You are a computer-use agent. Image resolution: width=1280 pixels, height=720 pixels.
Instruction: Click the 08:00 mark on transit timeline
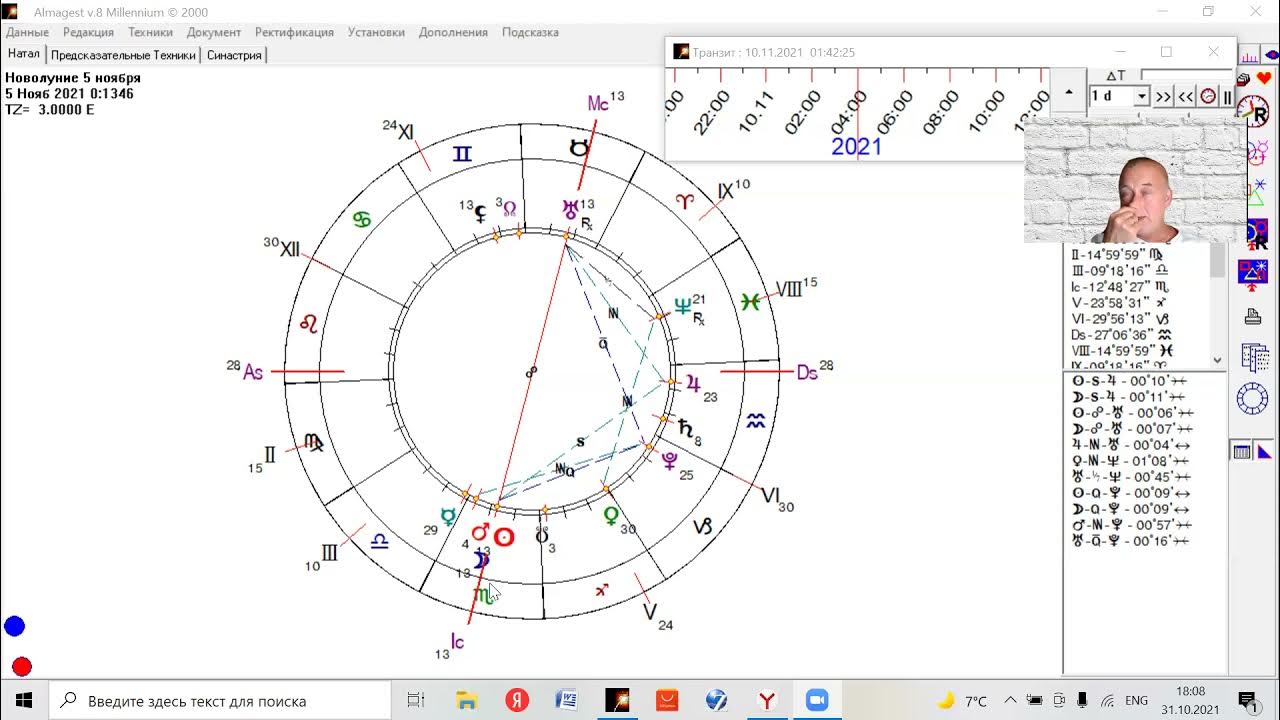(940, 112)
